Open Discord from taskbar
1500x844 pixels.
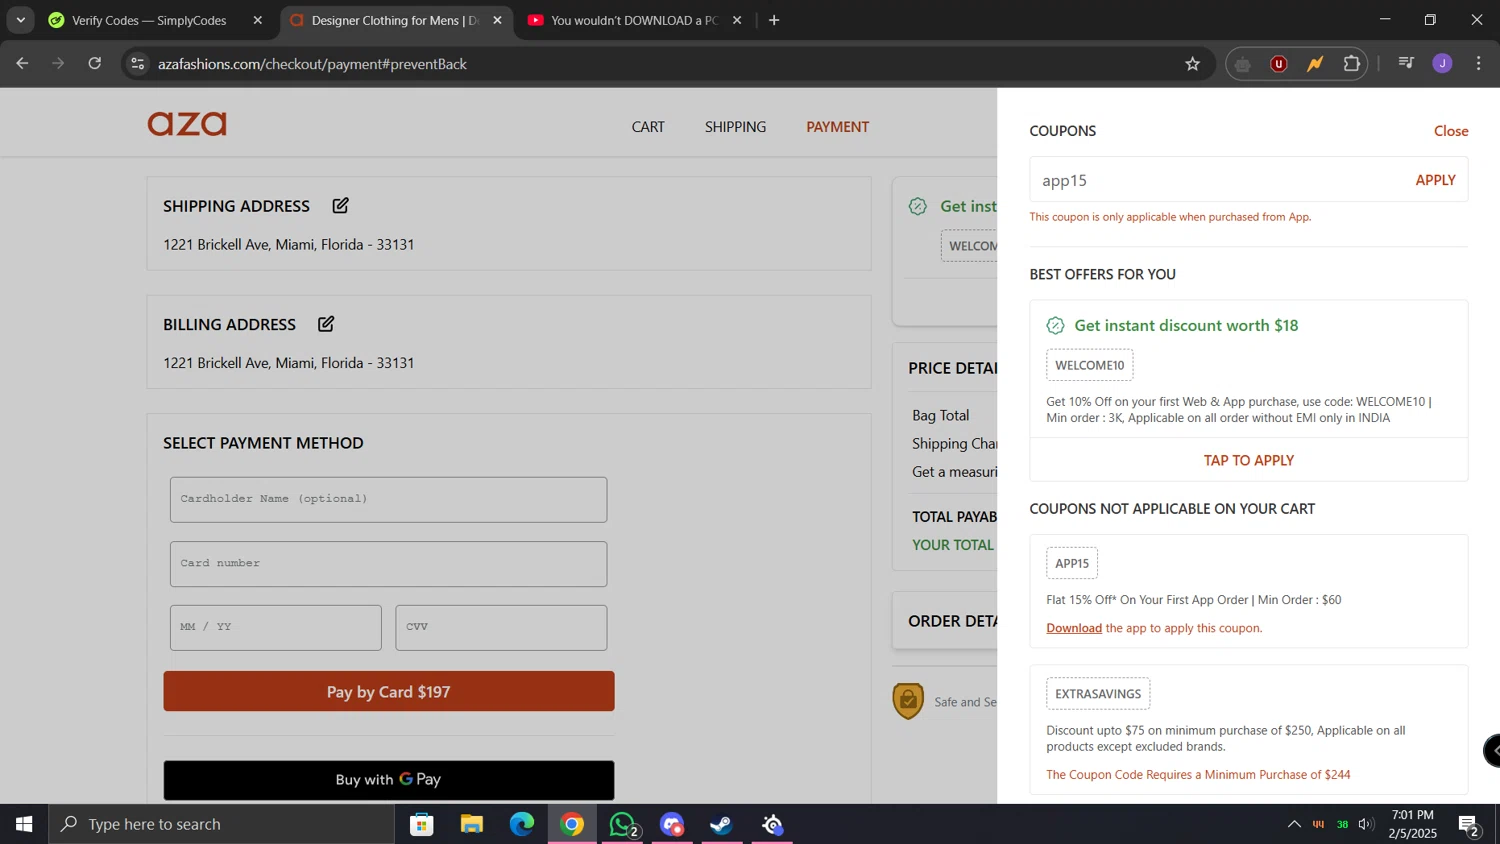click(672, 824)
